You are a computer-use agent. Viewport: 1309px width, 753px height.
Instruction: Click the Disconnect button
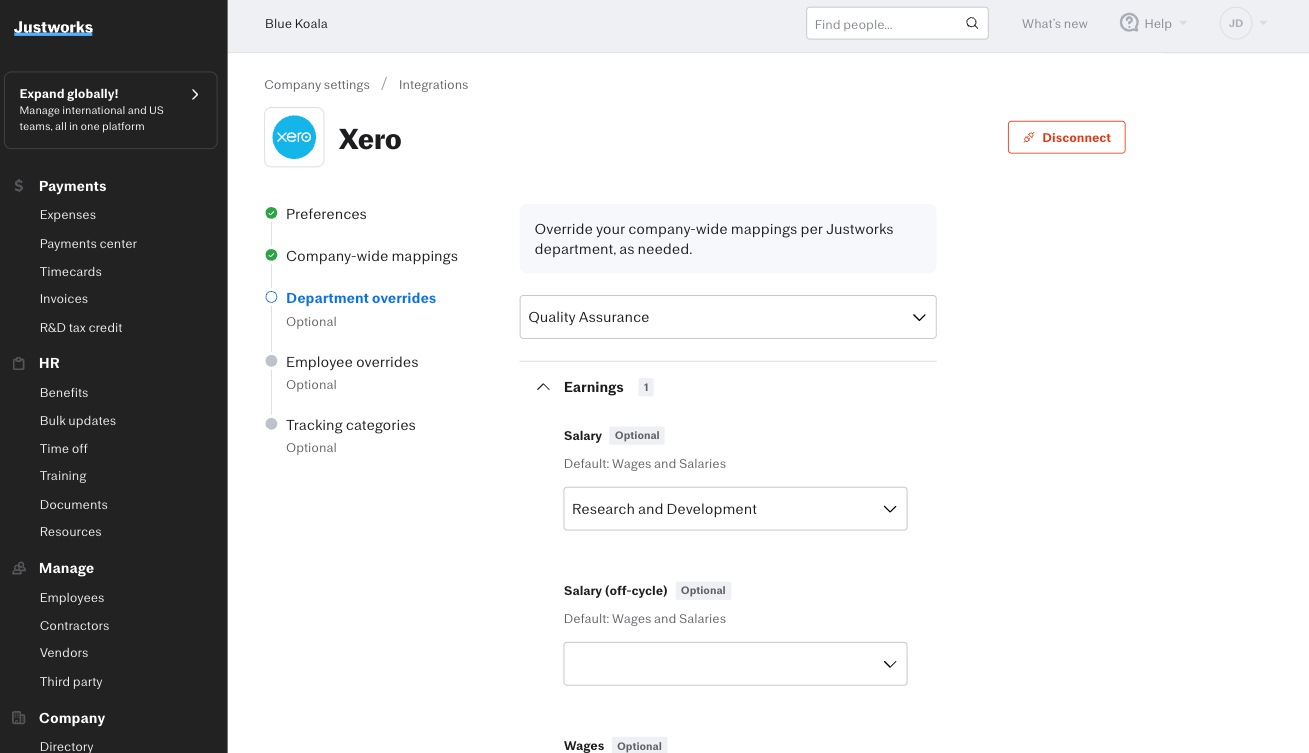pyautogui.click(x=1066, y=138)
